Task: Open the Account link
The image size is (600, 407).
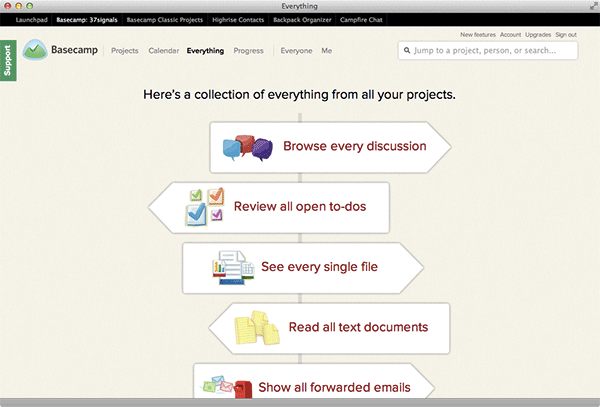Action: 510,34
